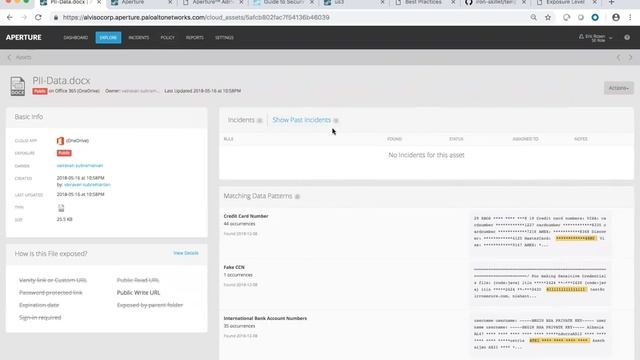Click the Expiration date exposure text
Viewport: 640px width, 360px height.
pos(39,305)
